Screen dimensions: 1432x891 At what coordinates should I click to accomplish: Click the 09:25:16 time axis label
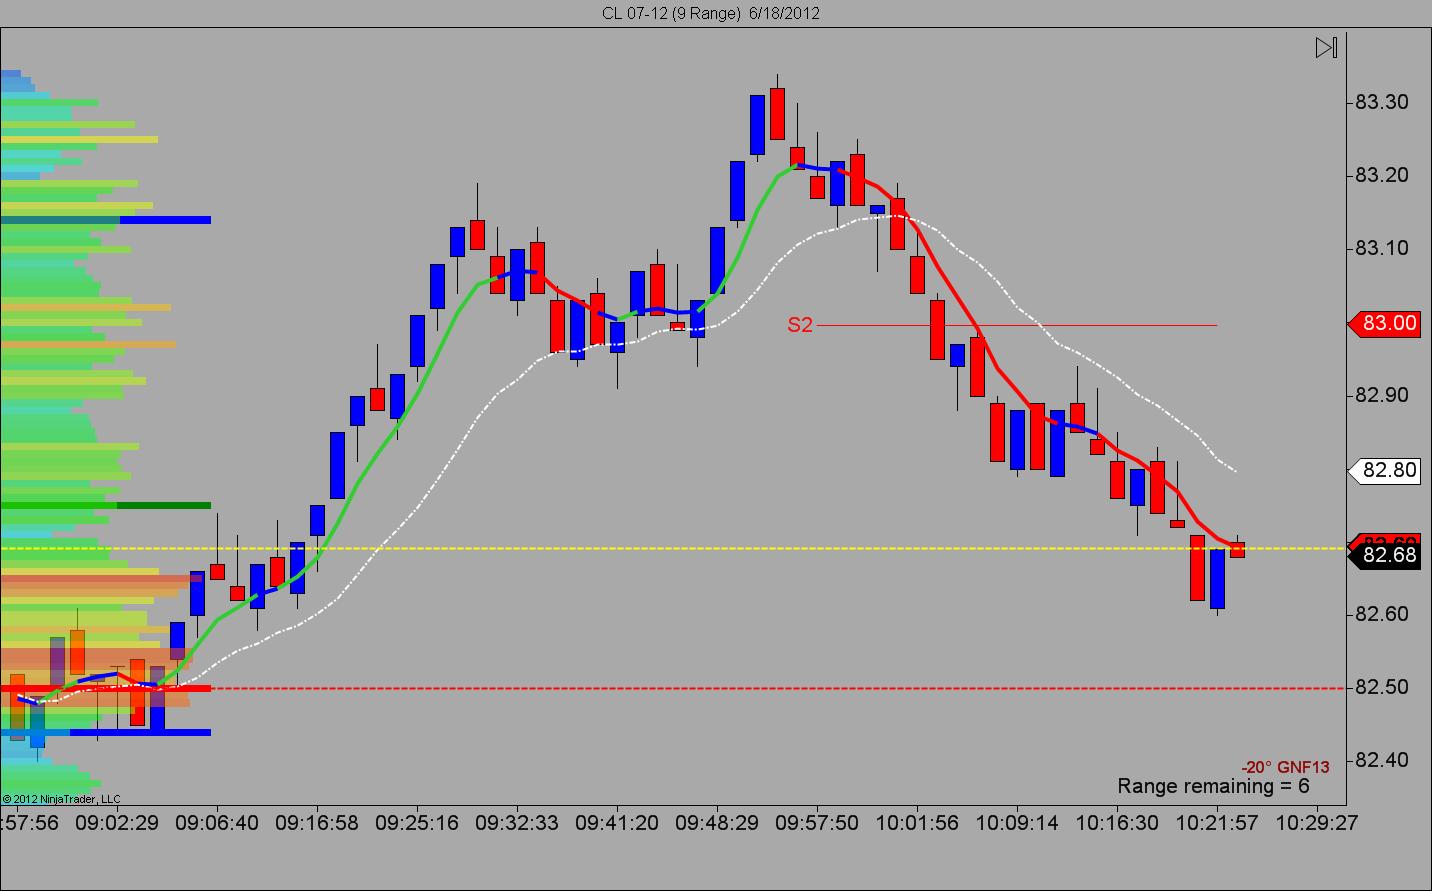(417, 823)
